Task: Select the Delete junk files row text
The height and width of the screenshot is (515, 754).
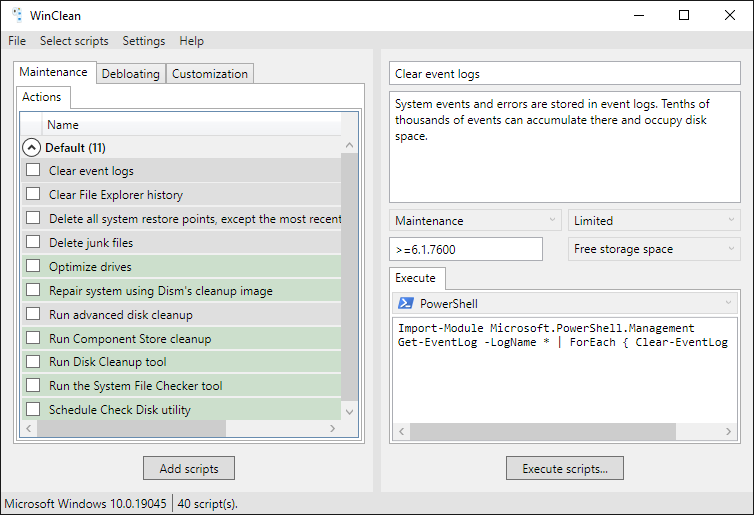Action: pos(91,243)
